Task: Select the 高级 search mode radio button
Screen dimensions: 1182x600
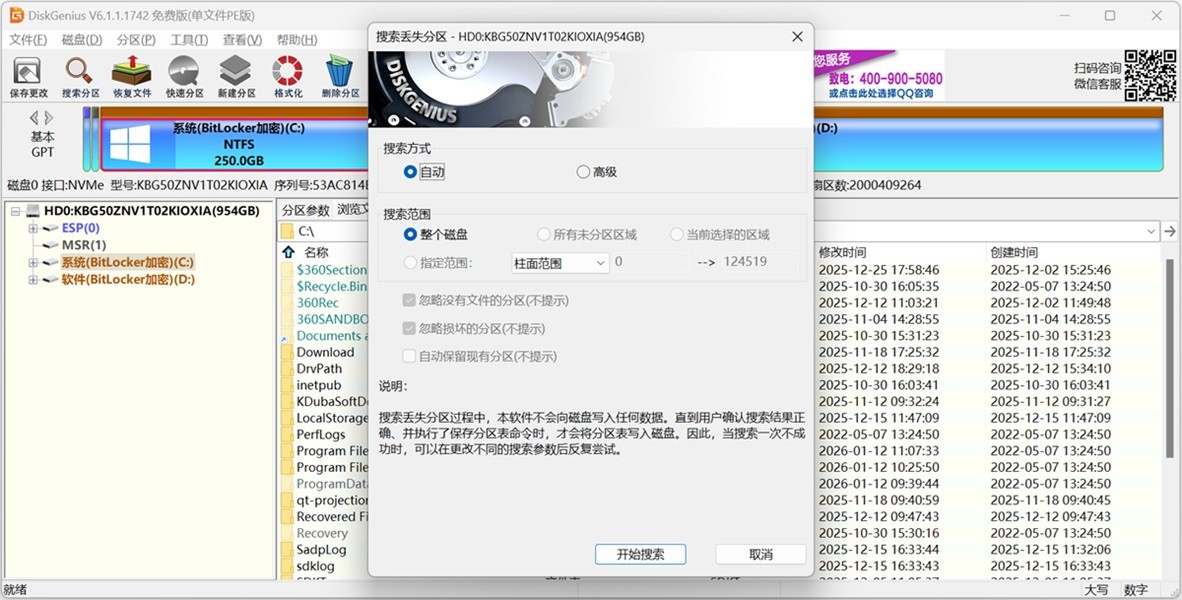Action: [583, 171]
